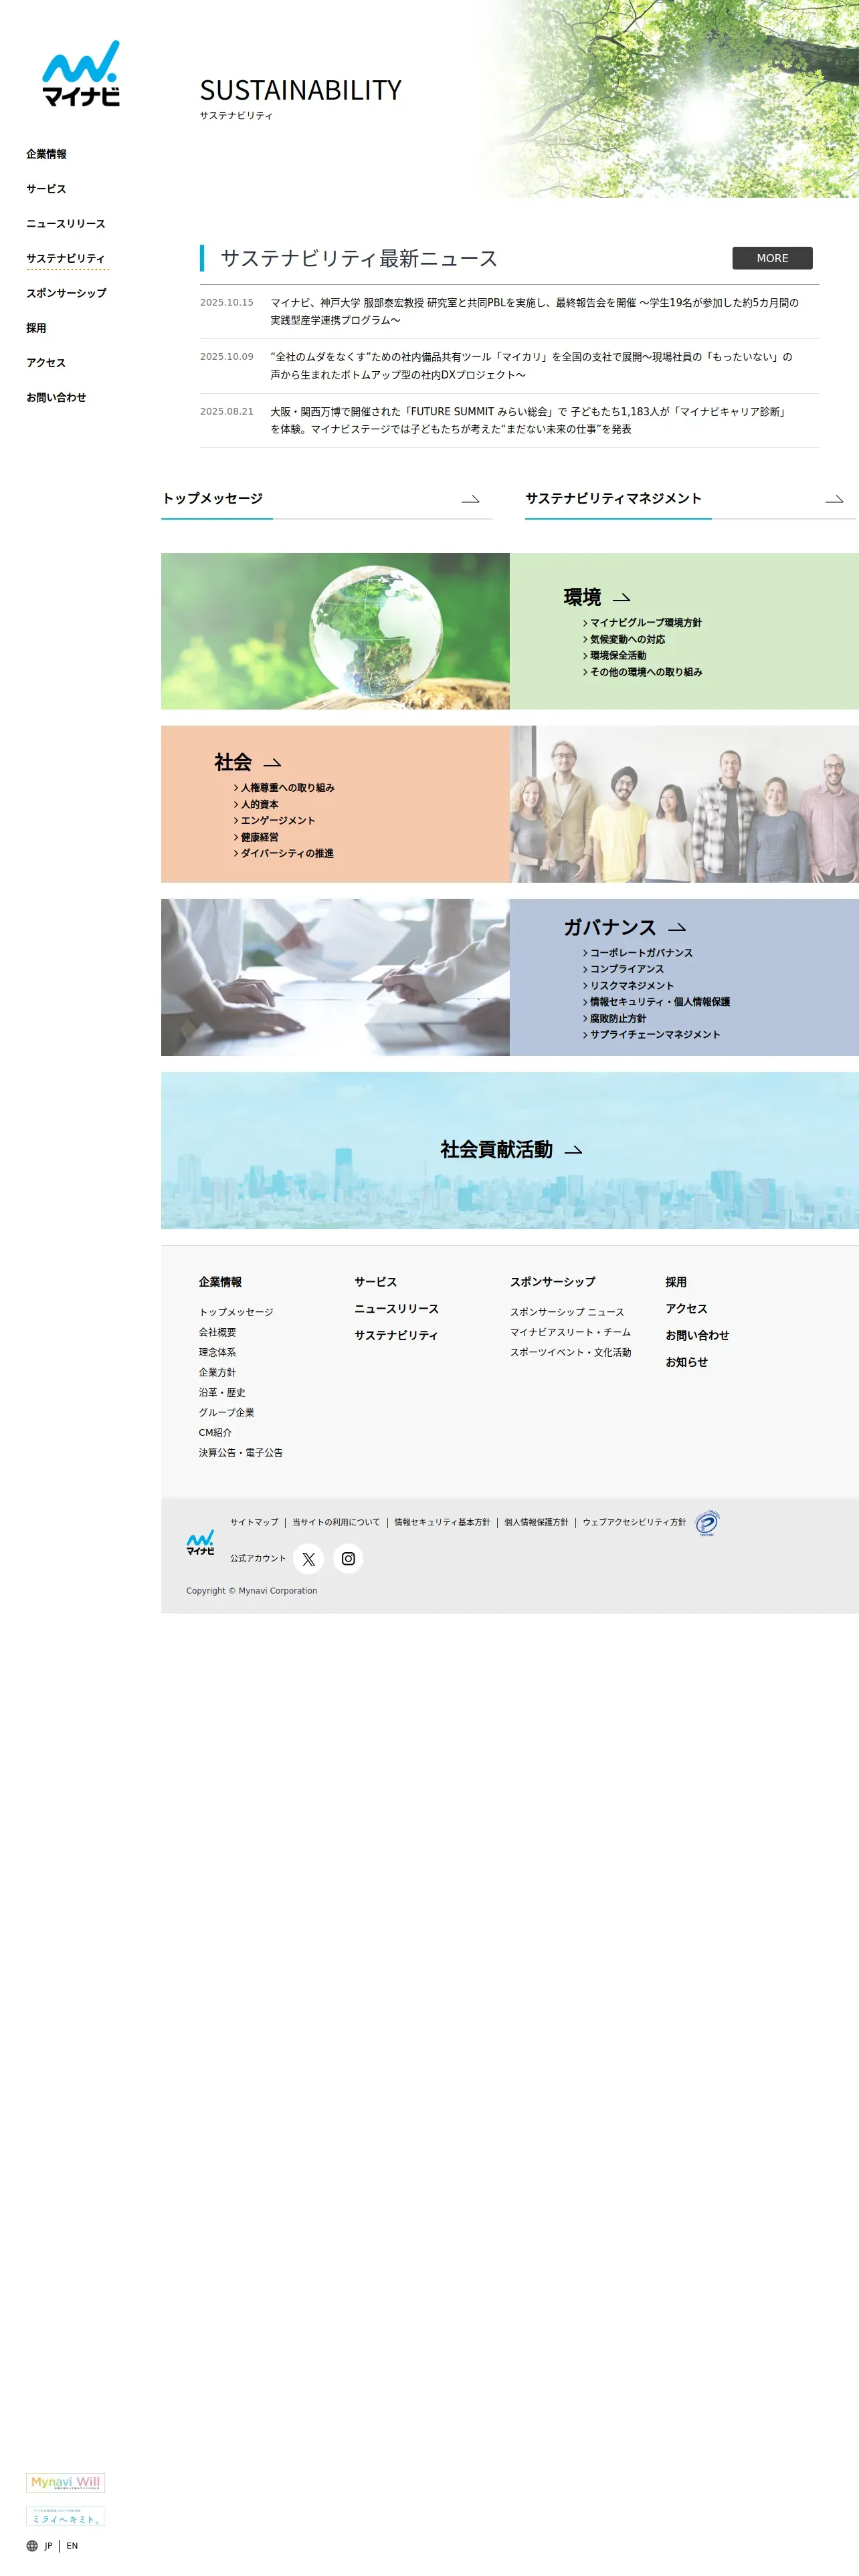Open the Instagram official account icon
Screen dimensions: 859x2576
[x=348, y=1558]
